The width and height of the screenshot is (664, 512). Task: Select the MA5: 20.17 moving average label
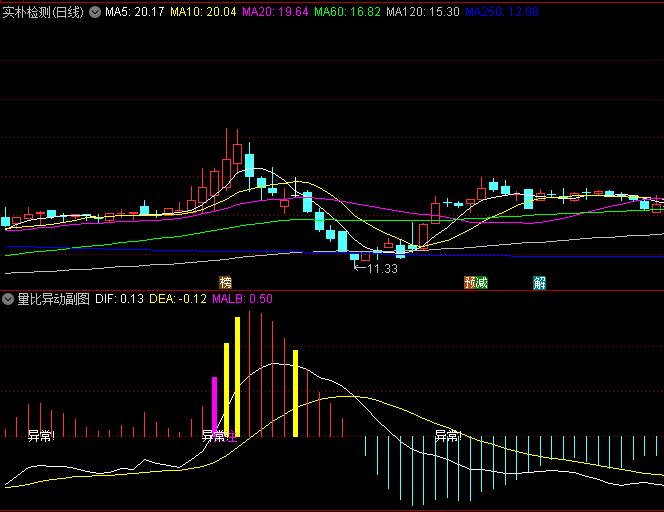[135, 12]
